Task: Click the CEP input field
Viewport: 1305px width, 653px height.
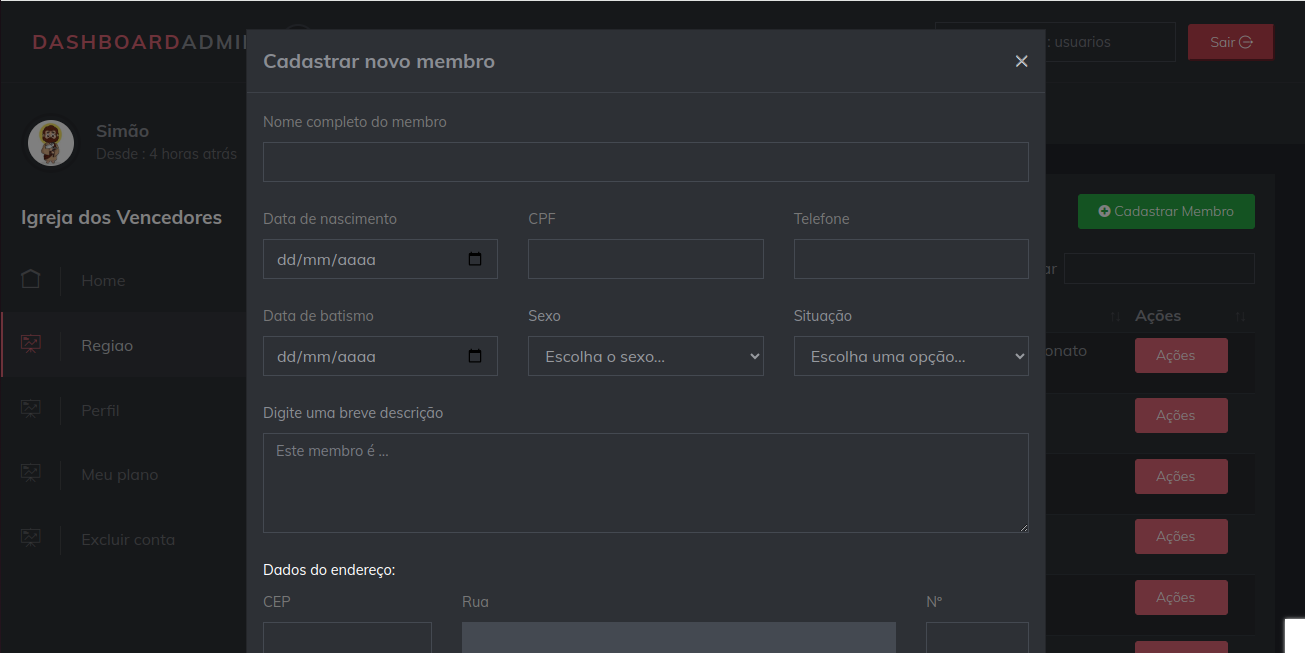Action: 347,638
